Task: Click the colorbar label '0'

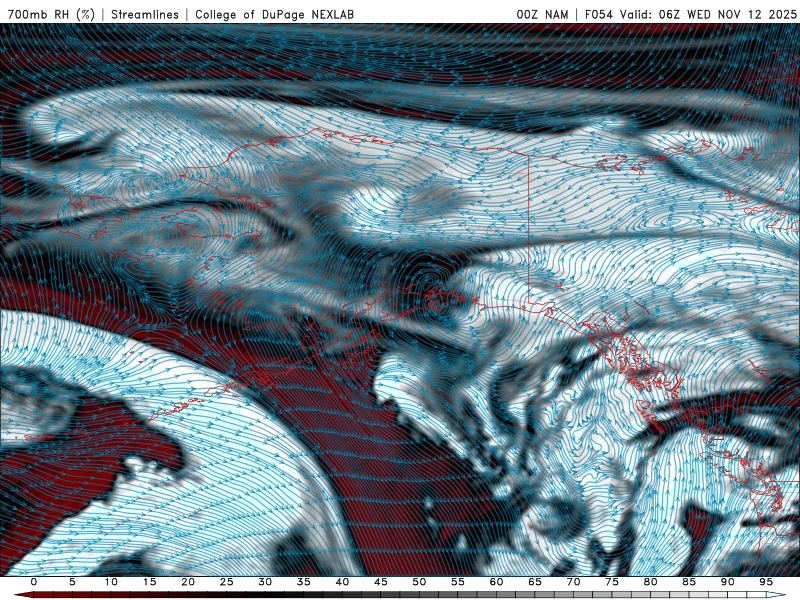Action: coord(34,582)
